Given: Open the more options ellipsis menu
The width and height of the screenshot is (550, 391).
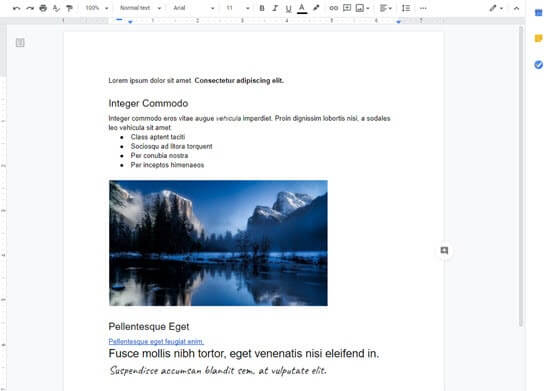Looking at the screenshot, I should [423, 8].
